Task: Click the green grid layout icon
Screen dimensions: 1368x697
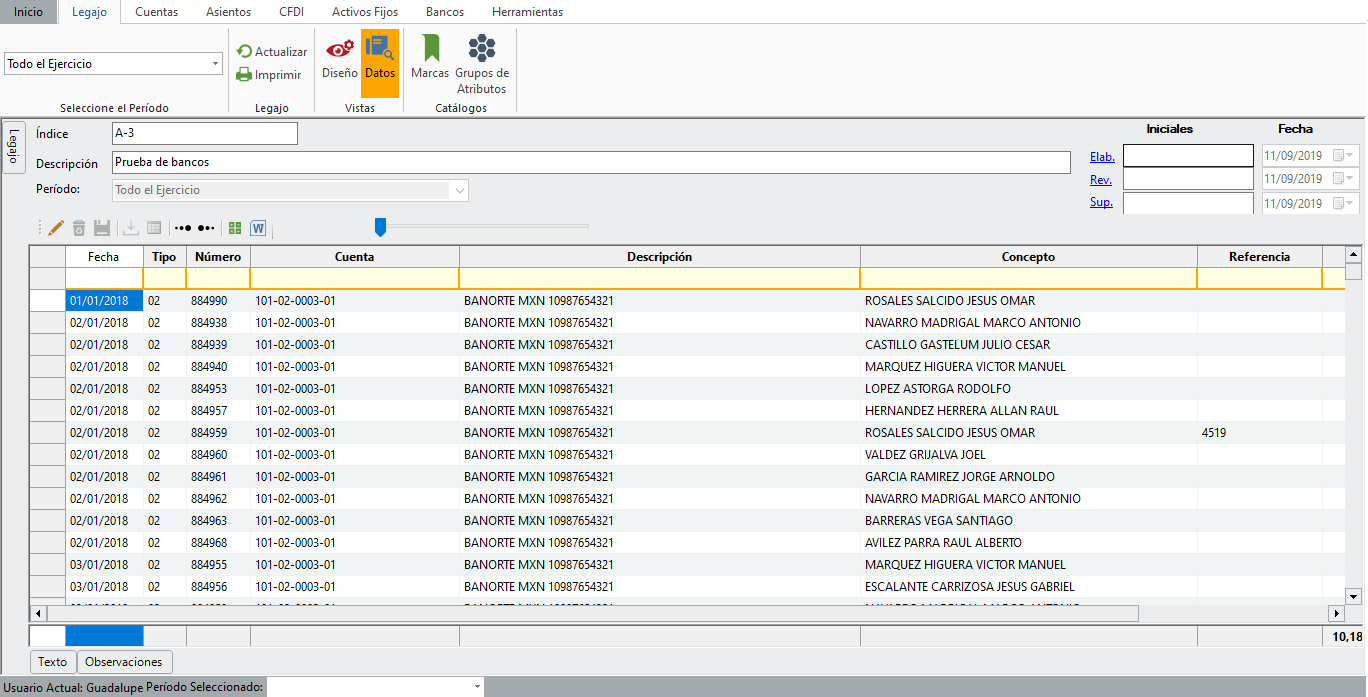Action: point(235,228)
